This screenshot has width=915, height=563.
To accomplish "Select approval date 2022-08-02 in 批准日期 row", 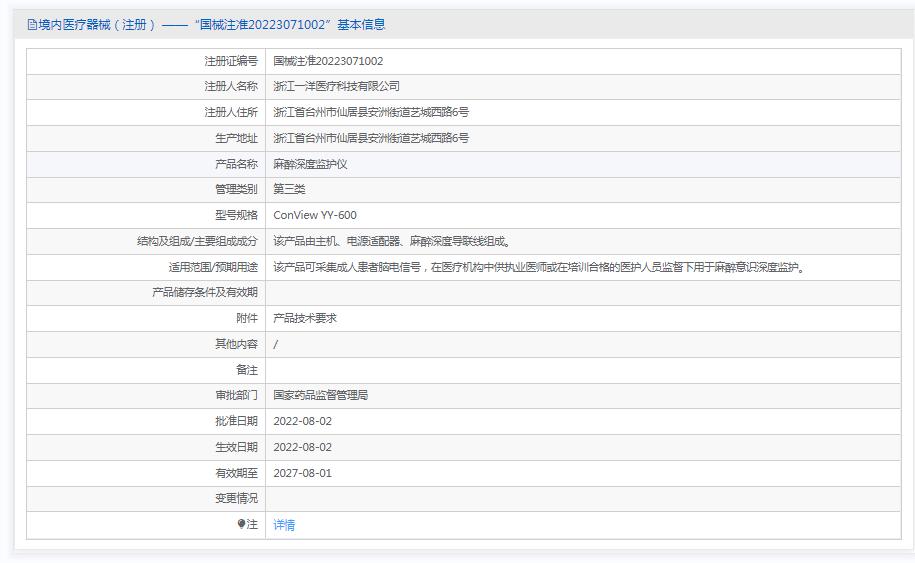I will (302, 421).
